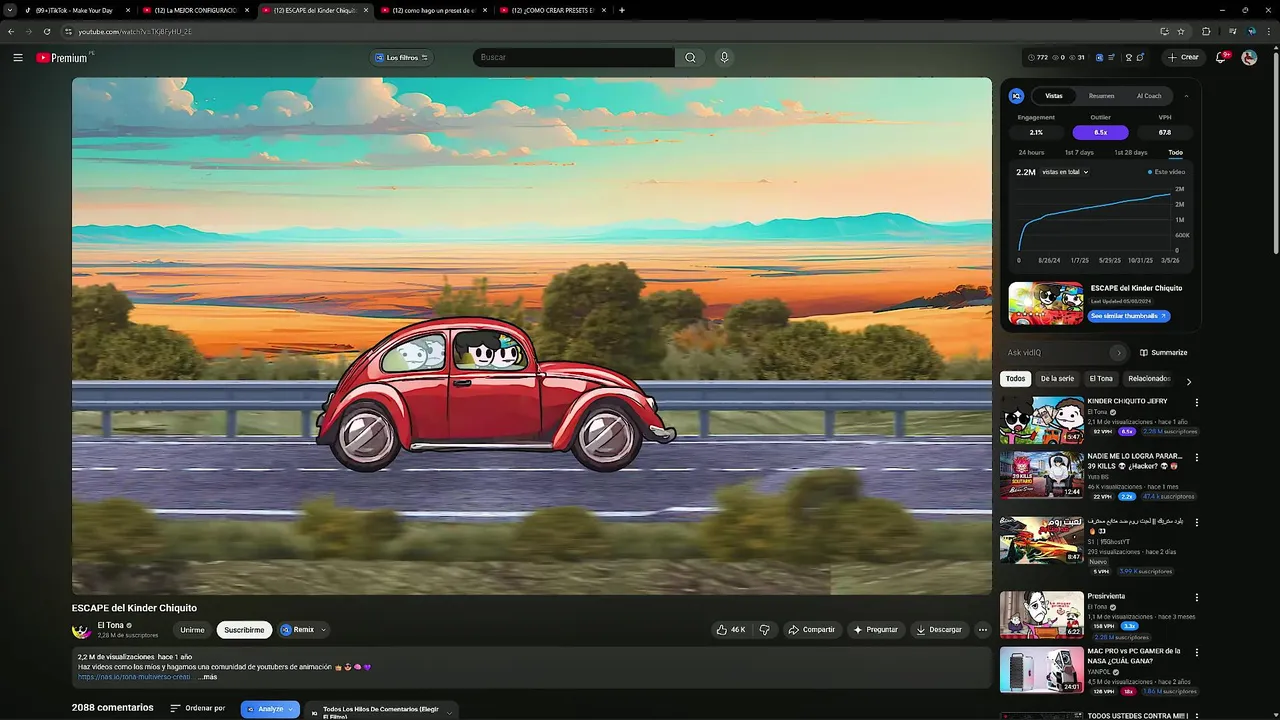The image size is (1280, 720).
Task: Open browser extensions puzzle icon
Action: pos(1206,31)
